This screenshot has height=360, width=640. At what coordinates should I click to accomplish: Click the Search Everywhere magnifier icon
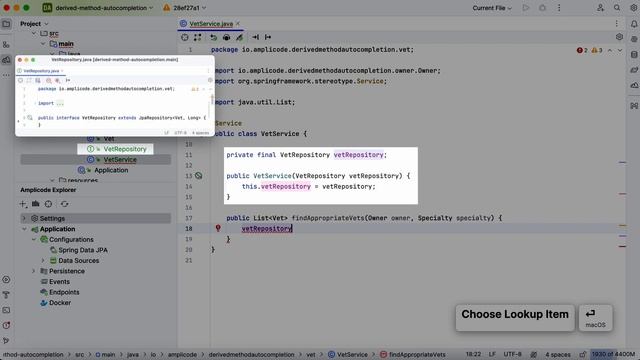[617, 8]
